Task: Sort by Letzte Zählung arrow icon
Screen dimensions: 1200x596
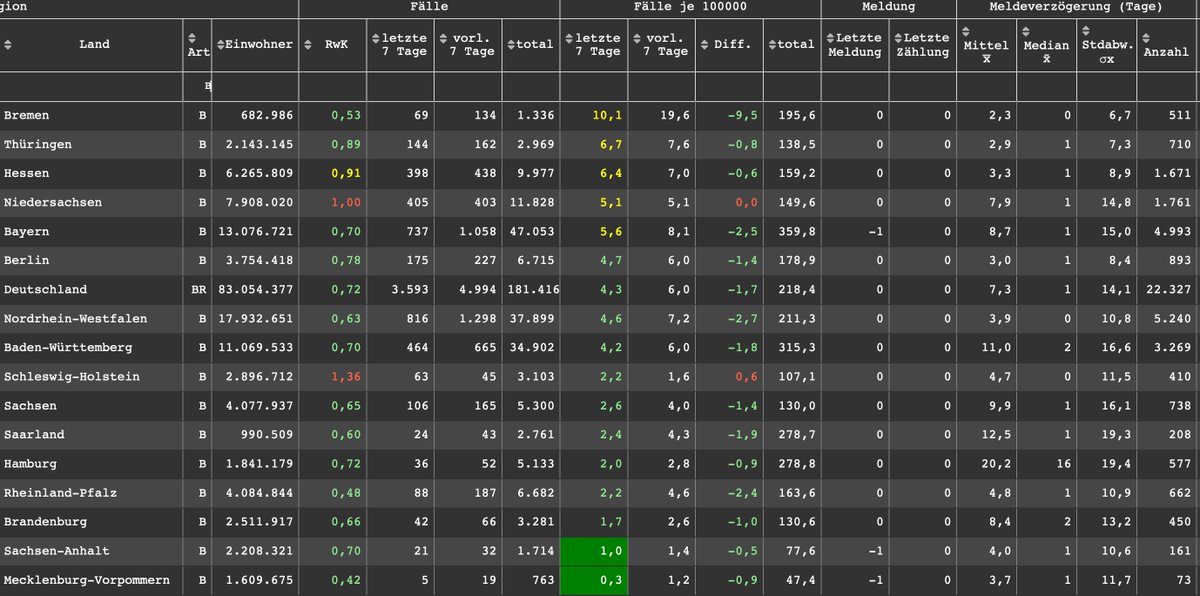Action: [x=898, y=38]
